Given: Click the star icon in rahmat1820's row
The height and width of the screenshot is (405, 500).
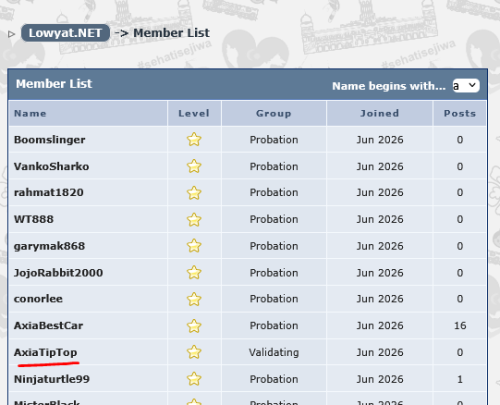Looking at the screenshot, I should click(194, 193).
